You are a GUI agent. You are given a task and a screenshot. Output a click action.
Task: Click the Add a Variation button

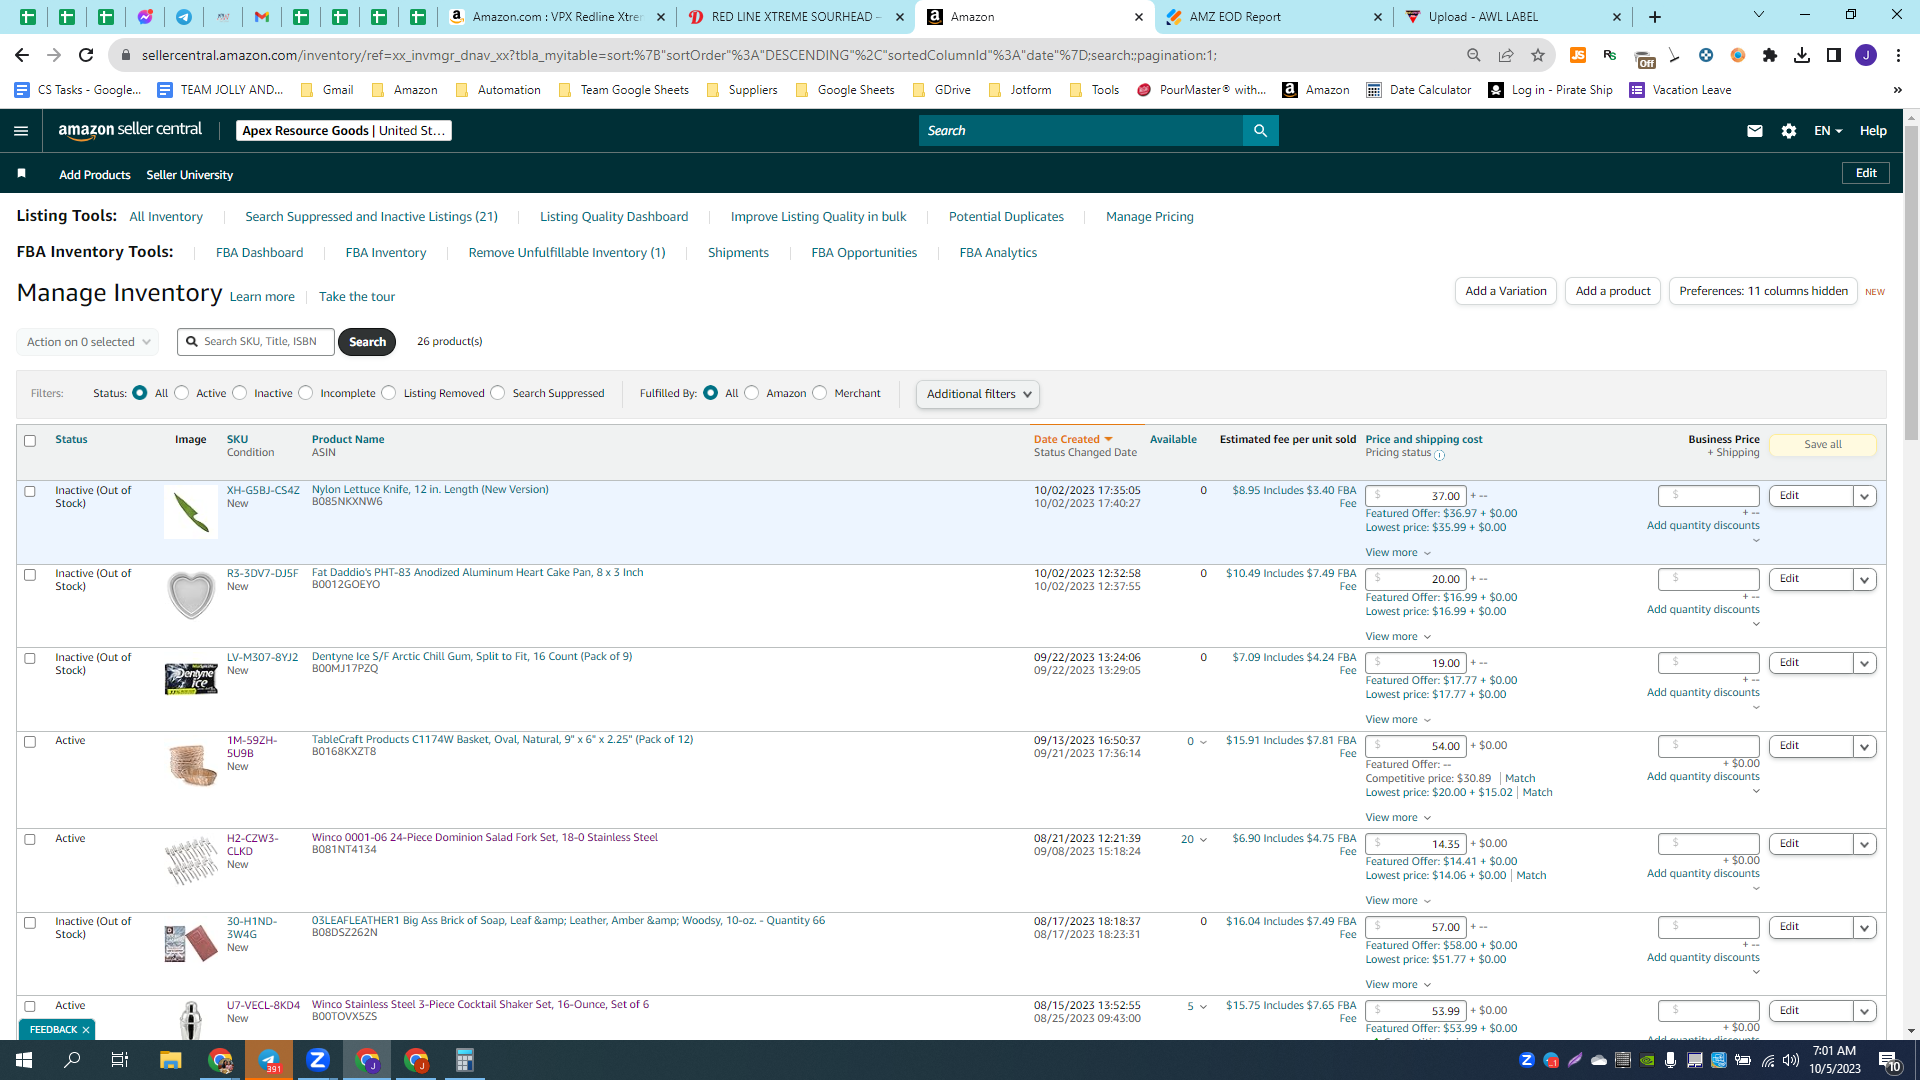(1505, 291)
